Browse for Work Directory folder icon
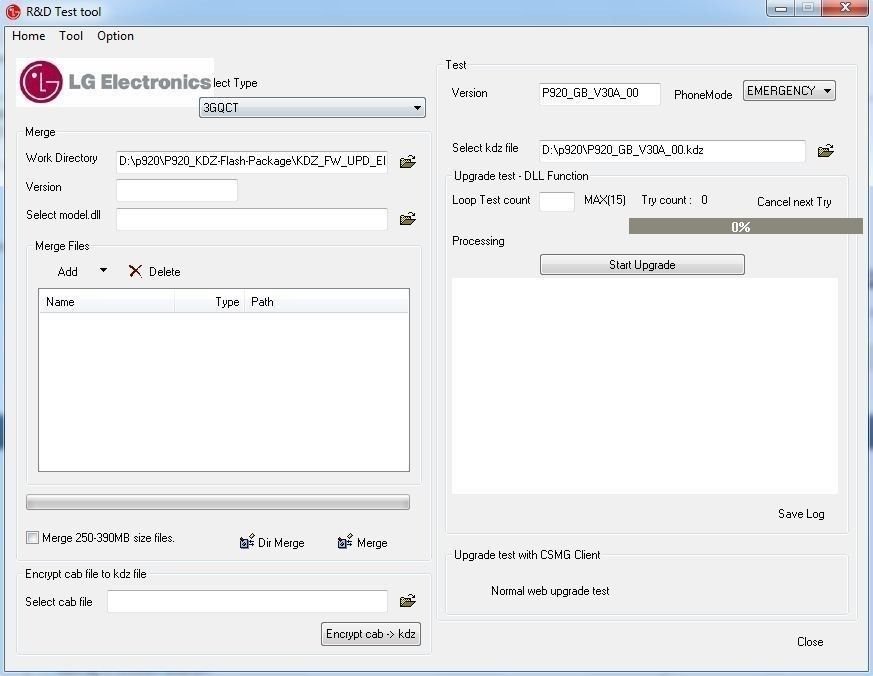The height and width of the screenshot is (676, 873). point(408,161)
